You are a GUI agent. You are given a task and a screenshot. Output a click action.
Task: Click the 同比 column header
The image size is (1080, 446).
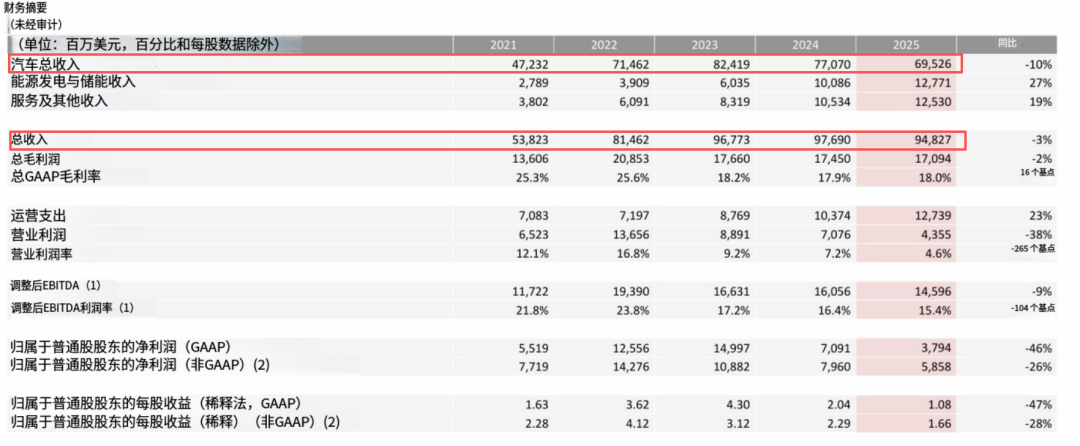(1007, 44)
